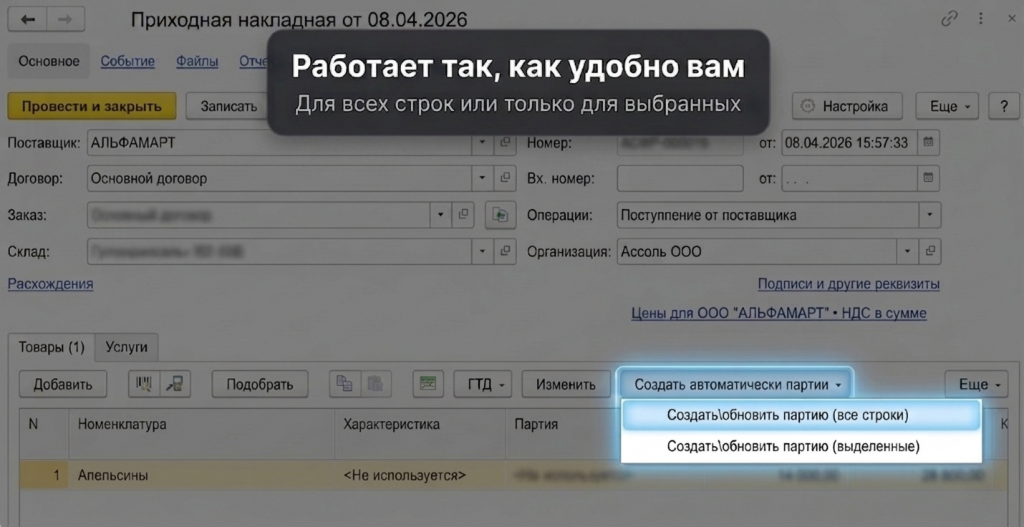The image size is (1024, 527).
Task: Open the Настройка button
Action: pyautogui.click(x=847, y=106)
